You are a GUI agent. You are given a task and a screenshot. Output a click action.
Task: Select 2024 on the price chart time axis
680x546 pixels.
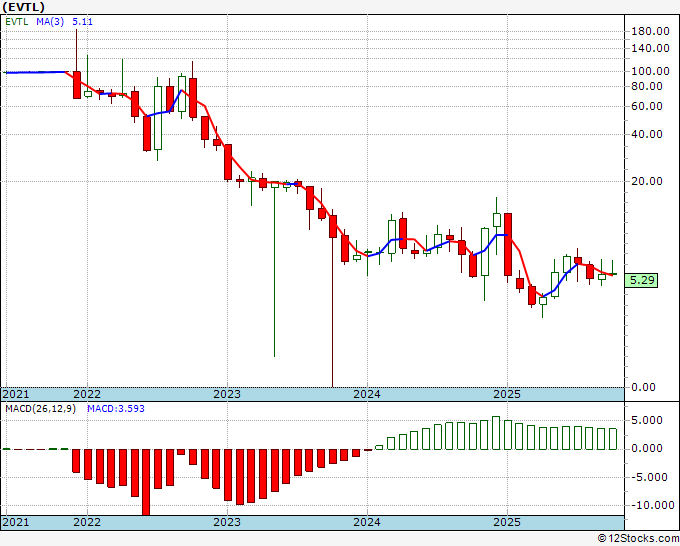(367, 394)
